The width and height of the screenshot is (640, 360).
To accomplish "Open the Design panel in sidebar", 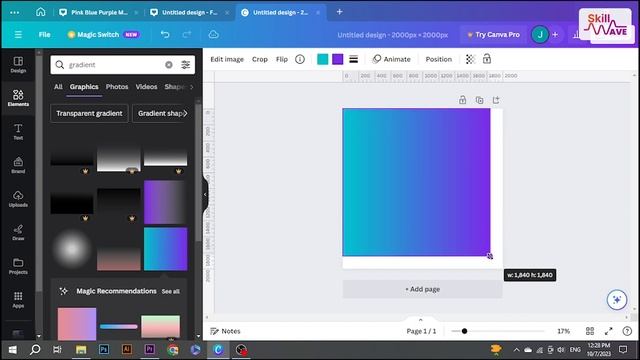I will [x=18, y=64].
